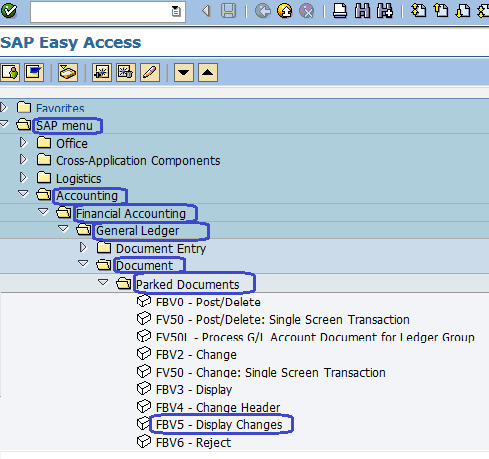Screen dimensions: 489x459
Task: Expand the Office folder
Action: point(23,142)
